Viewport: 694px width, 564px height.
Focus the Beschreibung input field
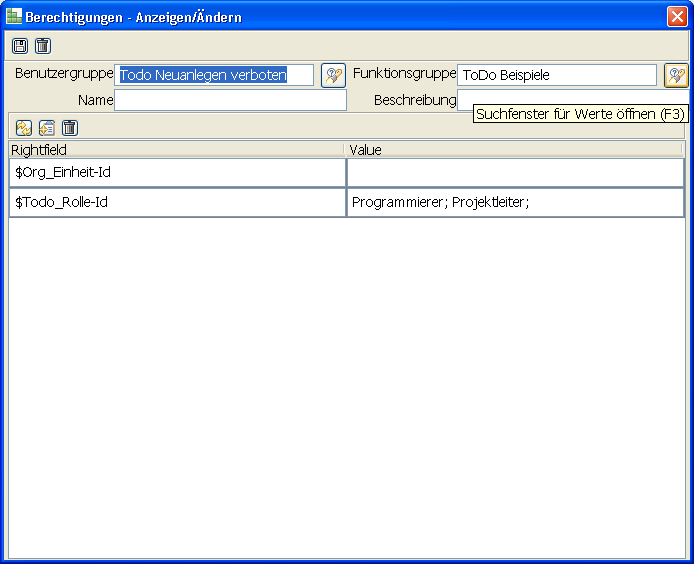click(x=465, y=100)
